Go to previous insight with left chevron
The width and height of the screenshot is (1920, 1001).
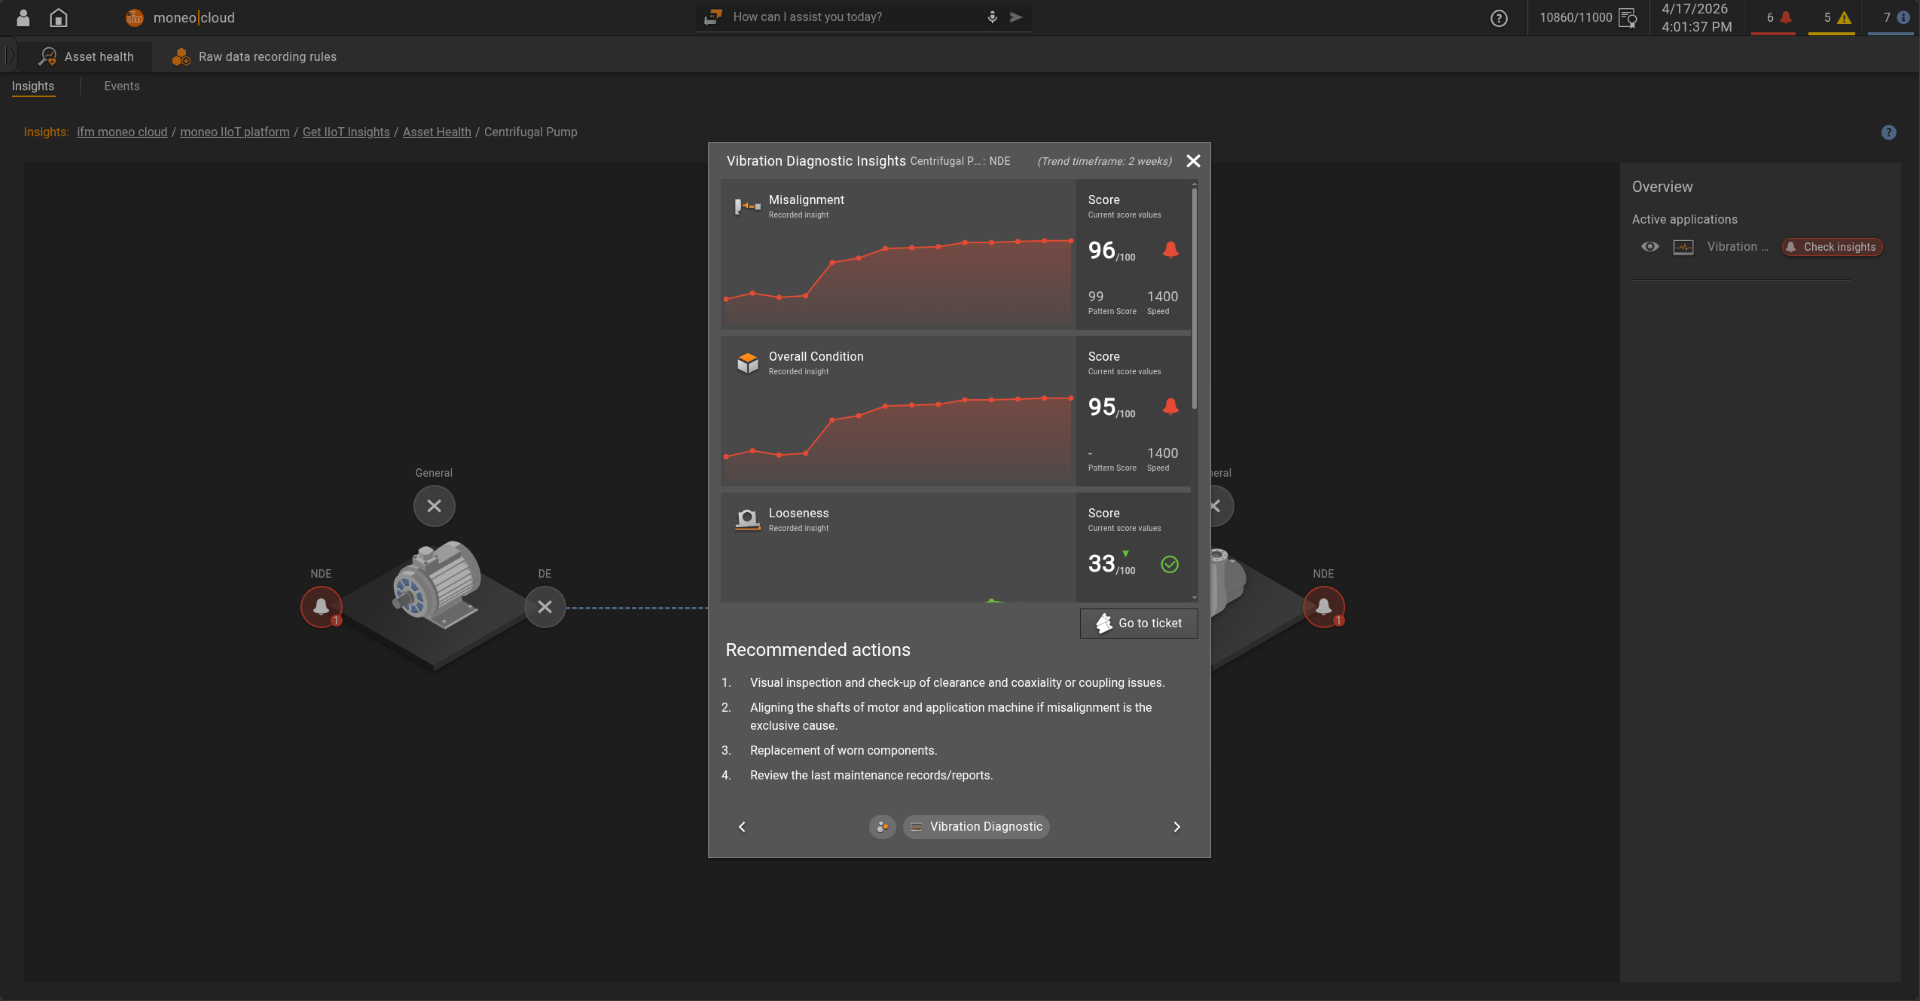coord(742,827)
